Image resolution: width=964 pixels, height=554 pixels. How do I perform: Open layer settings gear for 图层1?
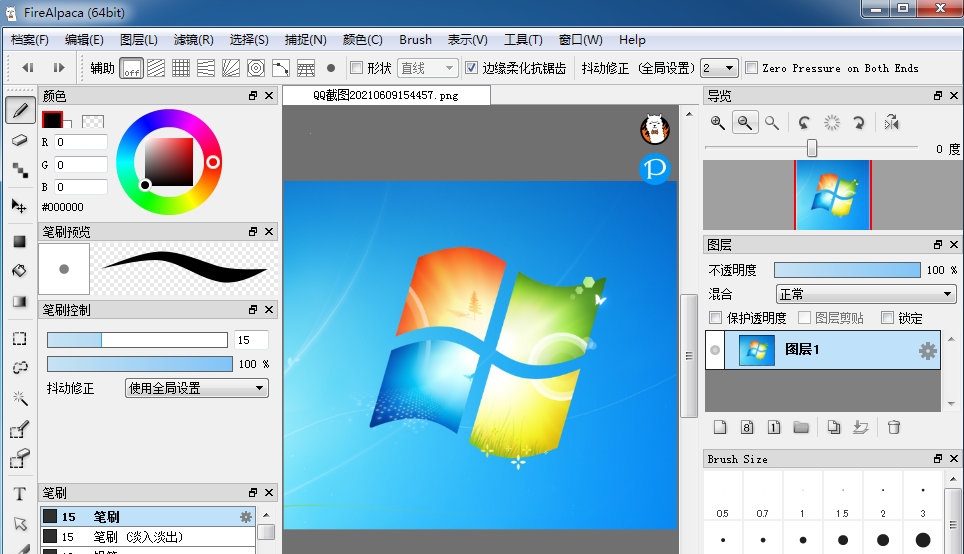click(927, 351)
